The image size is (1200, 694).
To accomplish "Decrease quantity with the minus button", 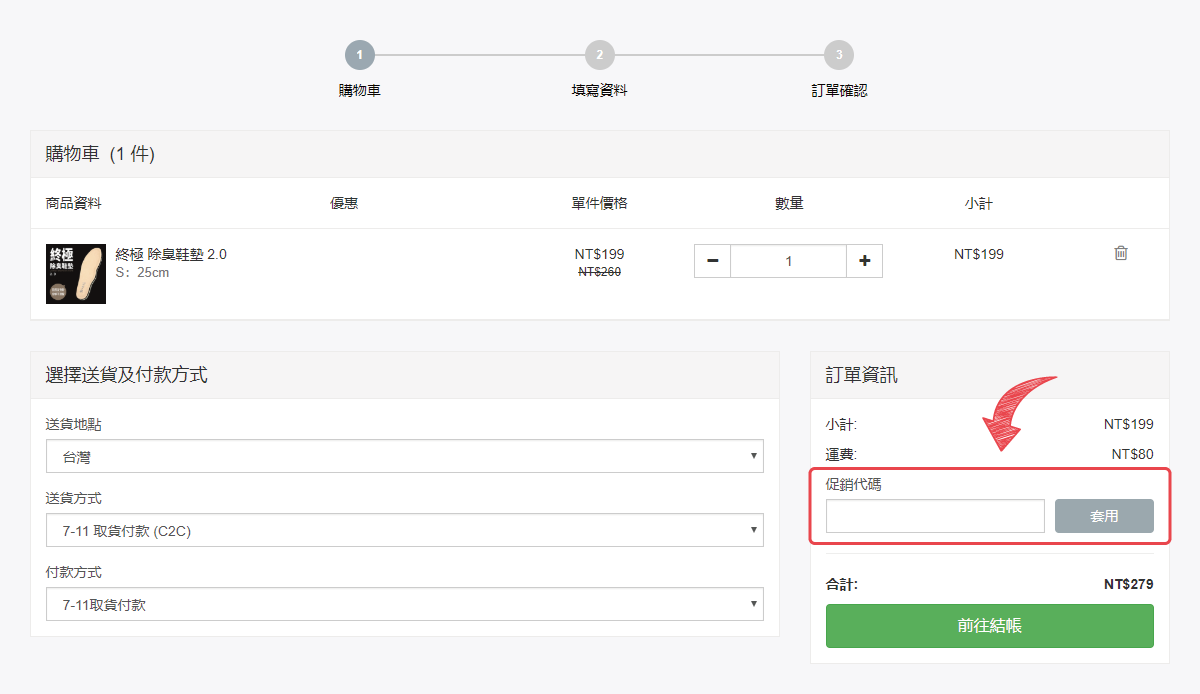I will 712,261.
